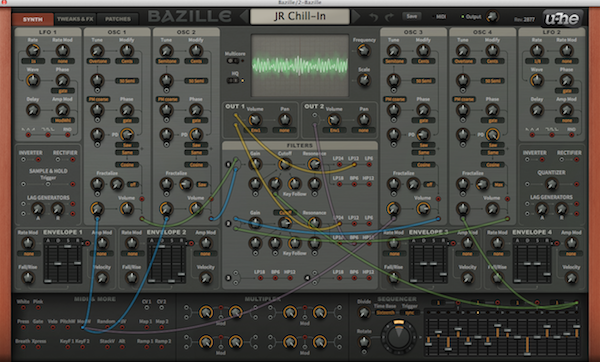The height and width of the screenshot is (362, 600).
Task: Turn the OSC 4 PD knob
Action: pos(492,135)
